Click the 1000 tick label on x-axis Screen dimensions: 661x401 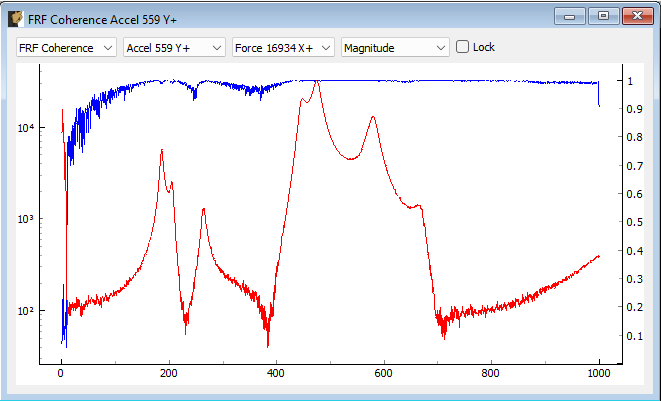pyautogui.click(x=598, y=374)
